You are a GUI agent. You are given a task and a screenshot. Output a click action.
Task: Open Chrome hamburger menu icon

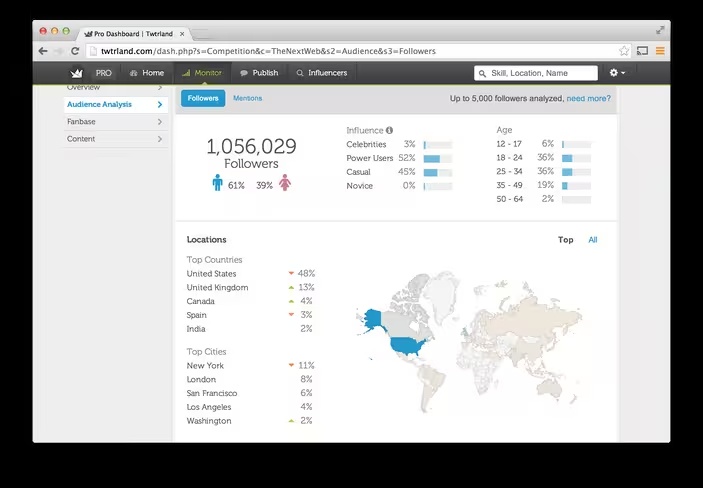(660, 51)
